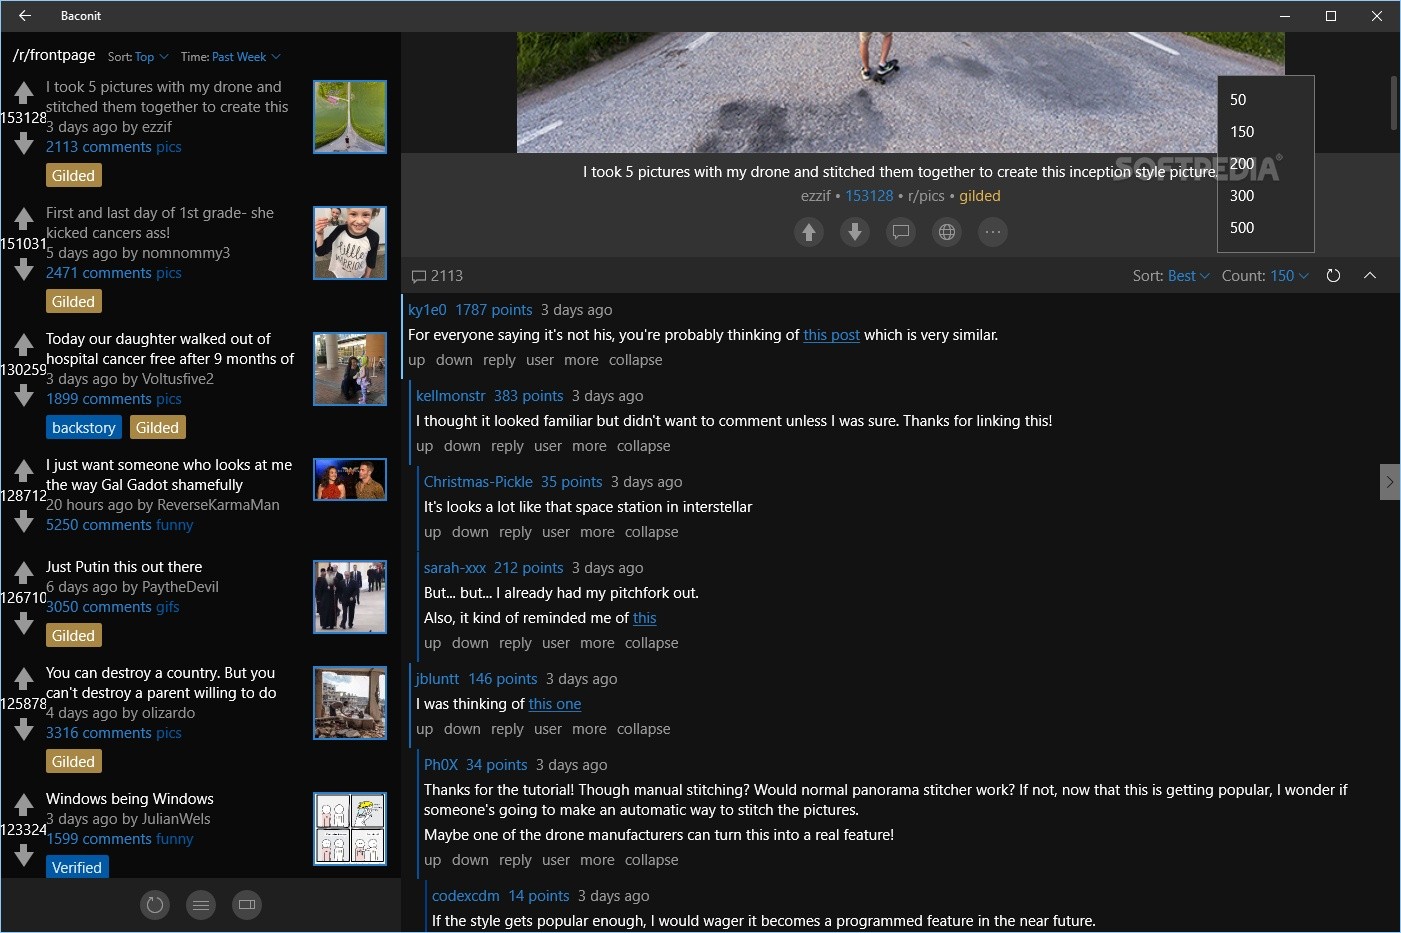The width and height of the screenshot is (1401, 933).
Task: Downvote the destroy a country post
Action: [24, 730]
